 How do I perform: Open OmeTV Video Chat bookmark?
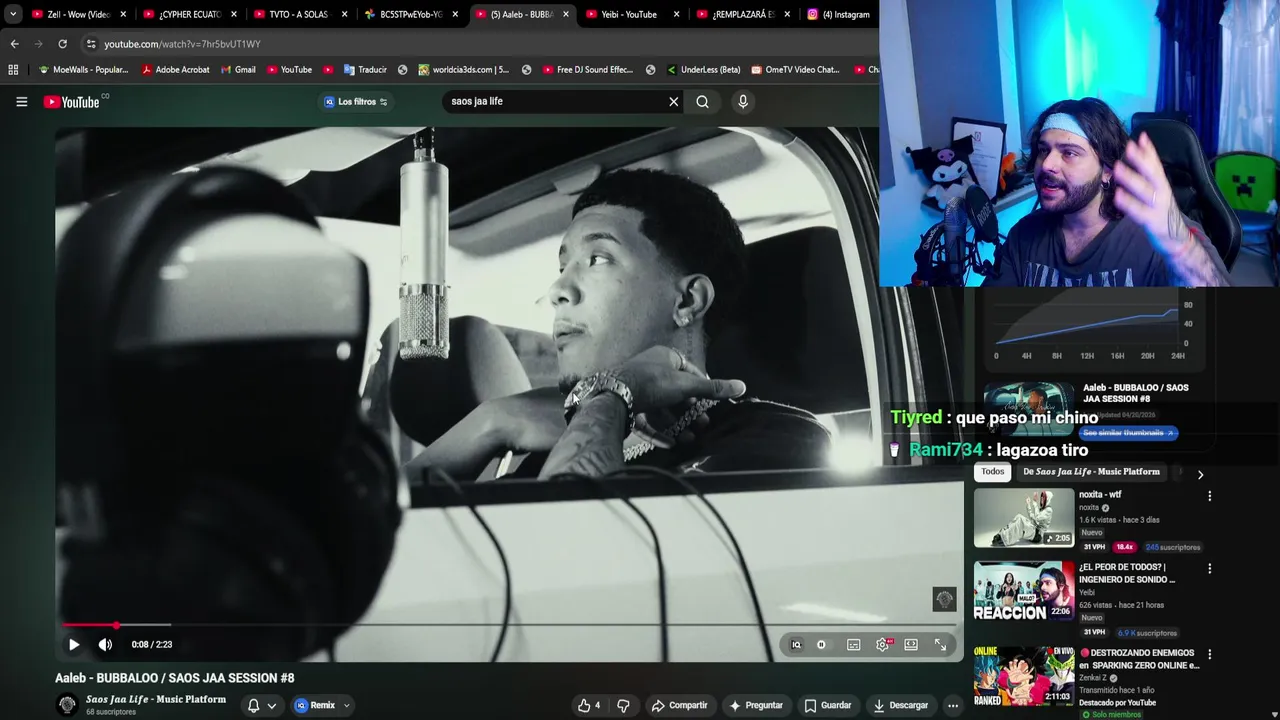coord(795,70)
